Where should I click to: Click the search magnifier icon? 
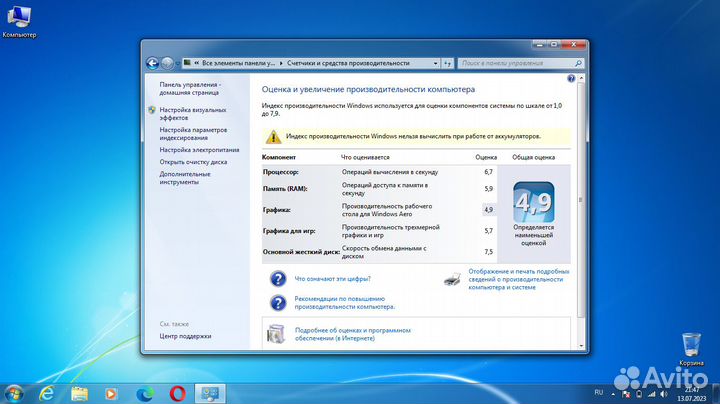coord(578,63)
